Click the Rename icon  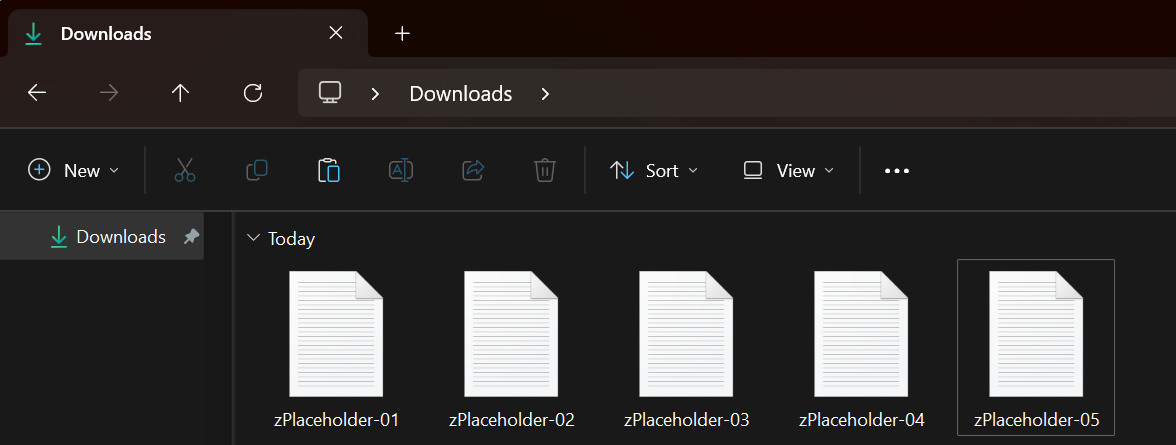point(400,170)
